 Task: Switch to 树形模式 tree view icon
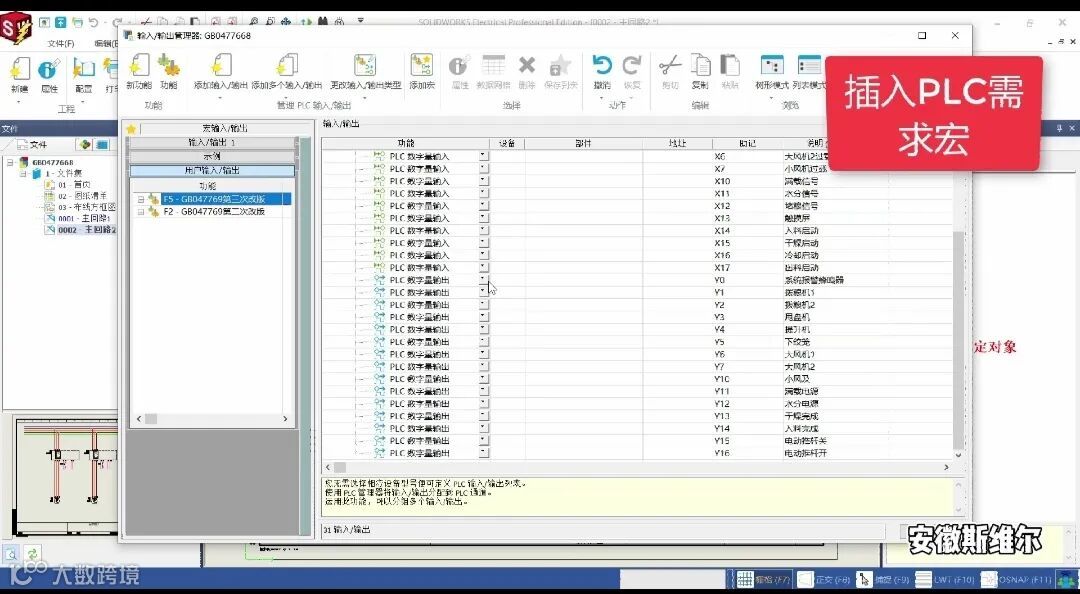pyautogui.click(x=772, y=66)
